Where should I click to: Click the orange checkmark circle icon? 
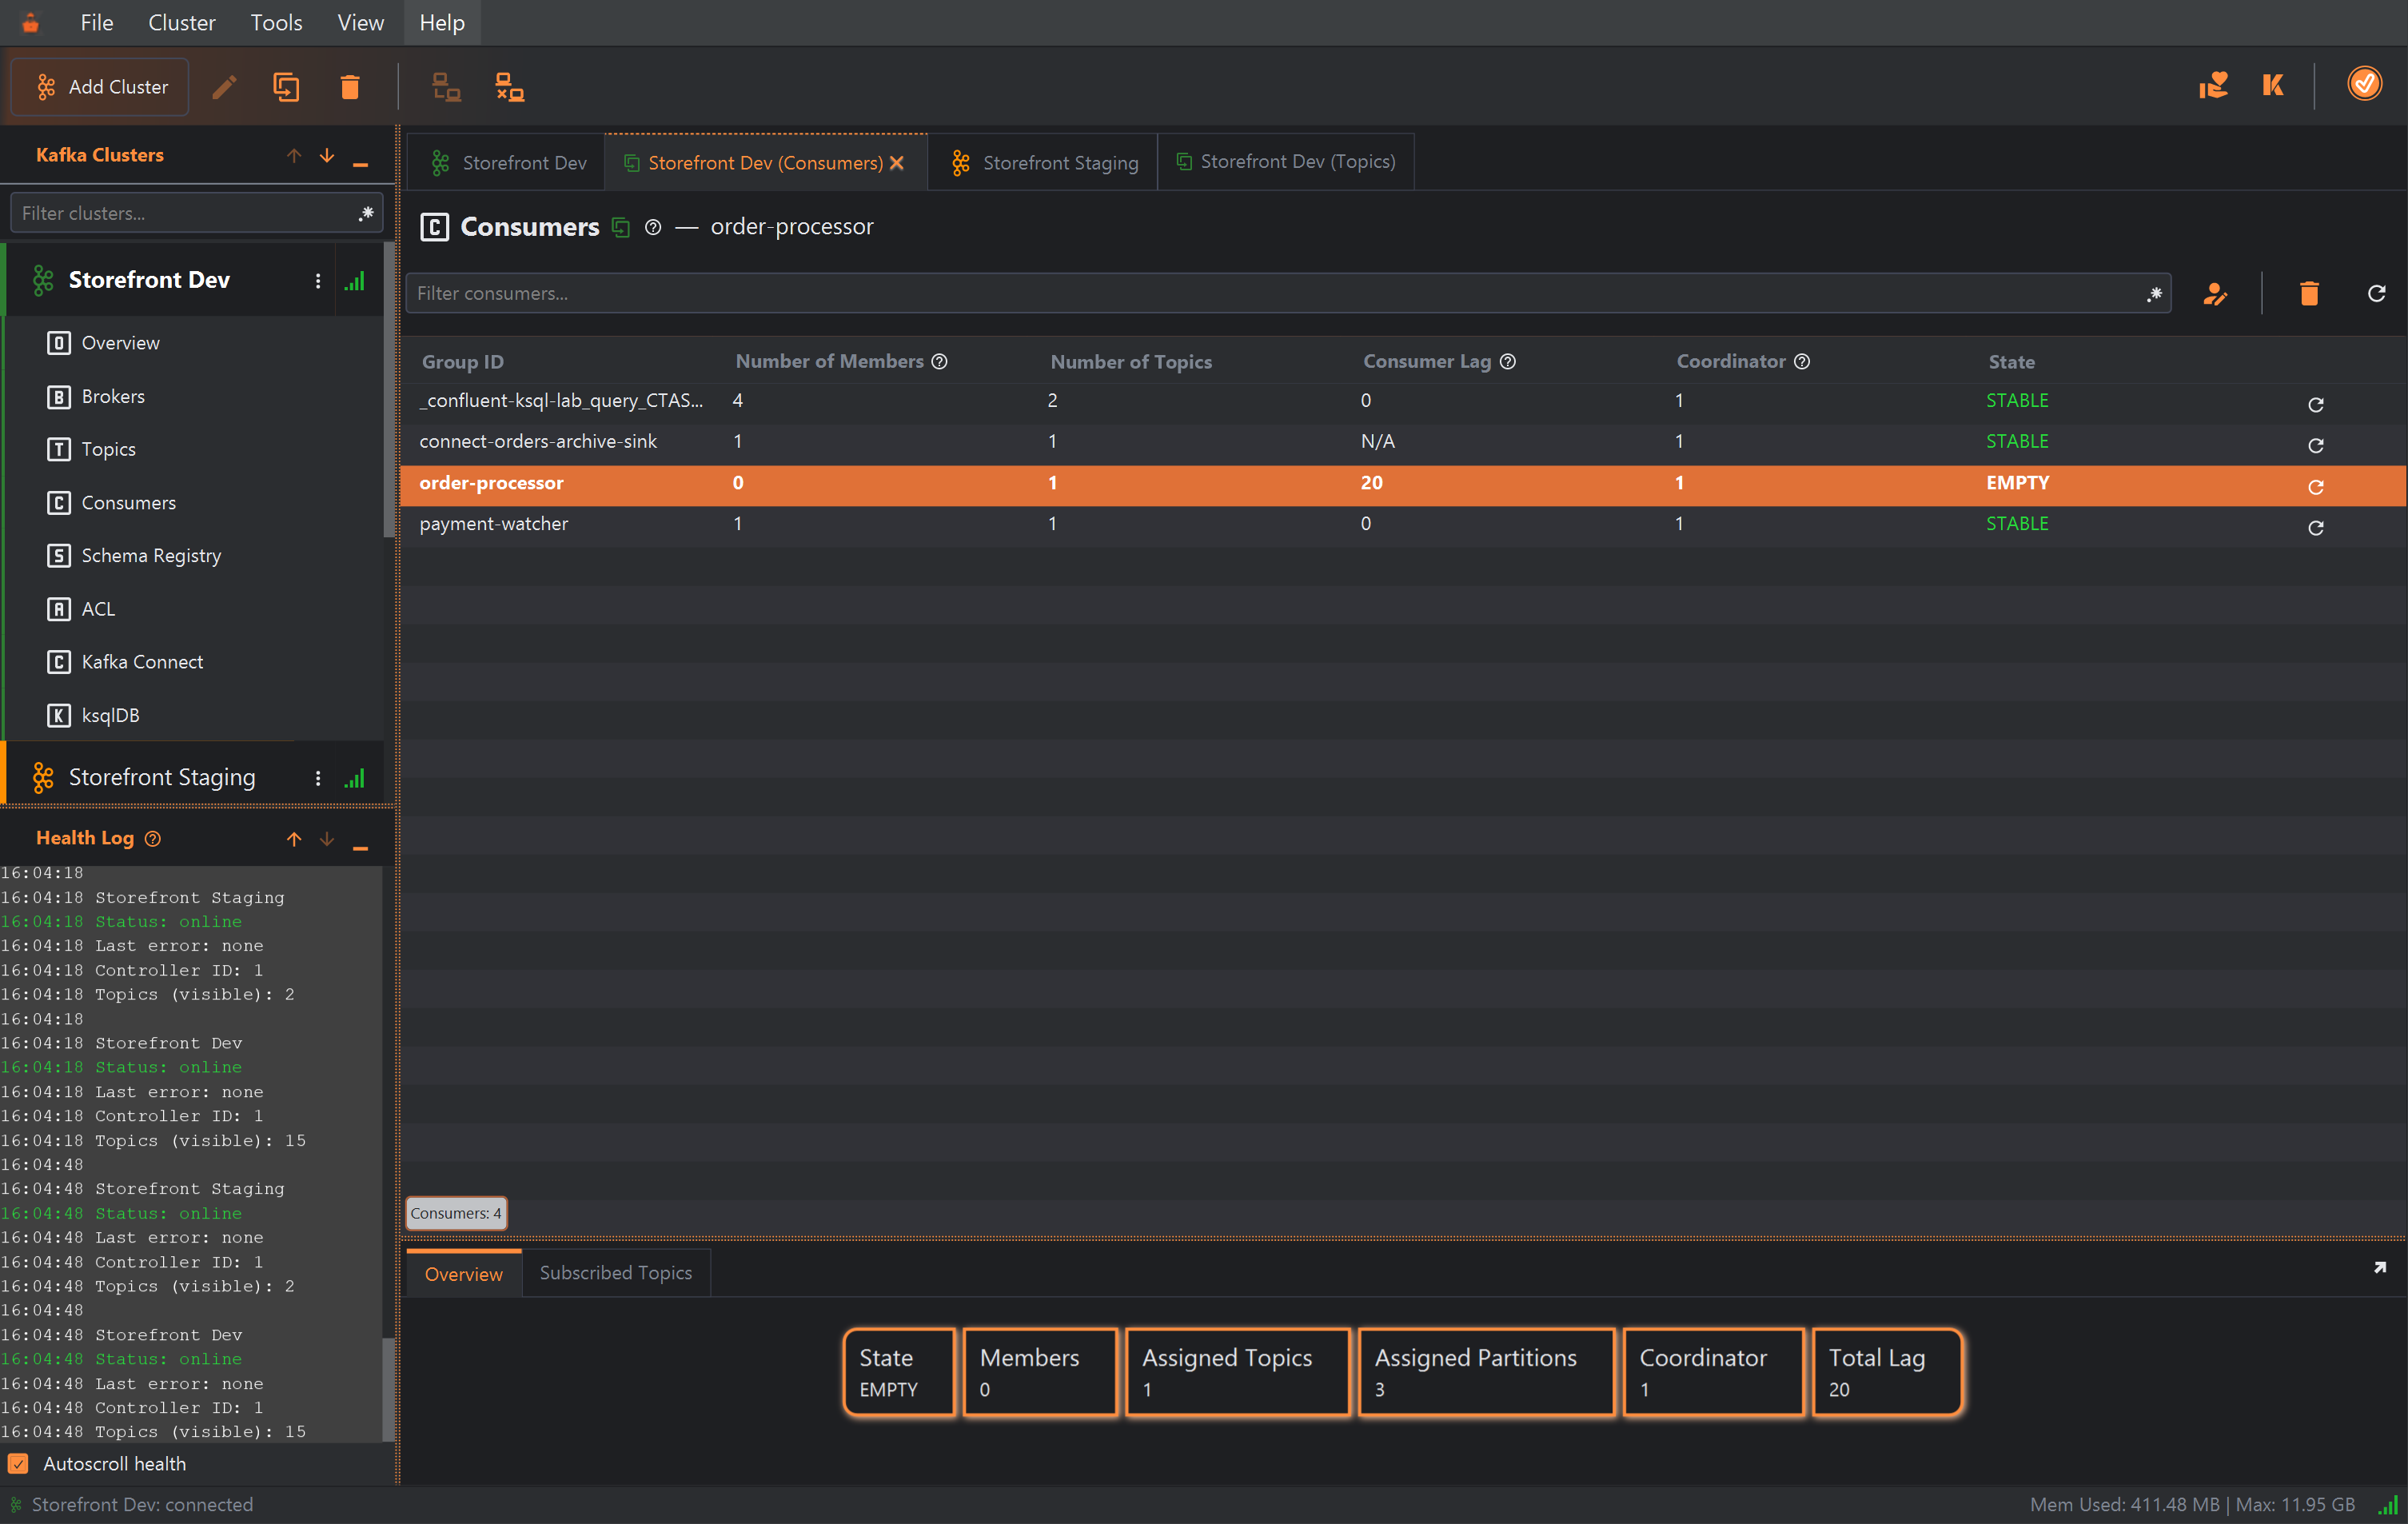2364,84
